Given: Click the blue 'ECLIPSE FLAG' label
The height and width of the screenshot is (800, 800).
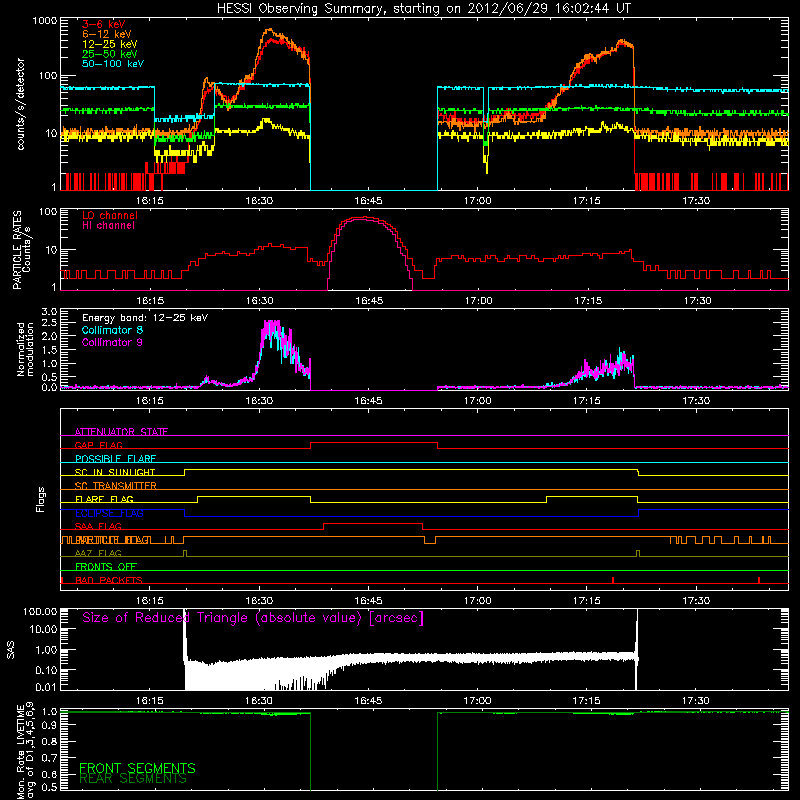Looking at the screenshot, I should (x=109, y=513).
